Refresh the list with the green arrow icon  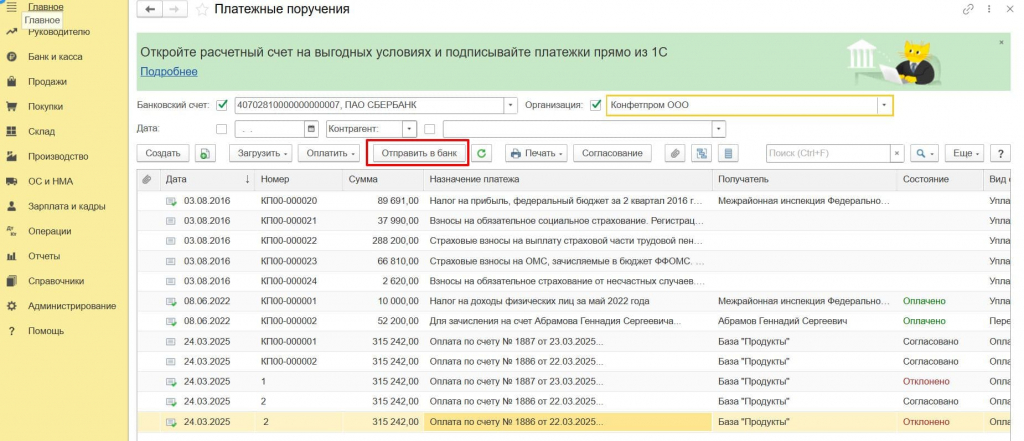point(482,154)
